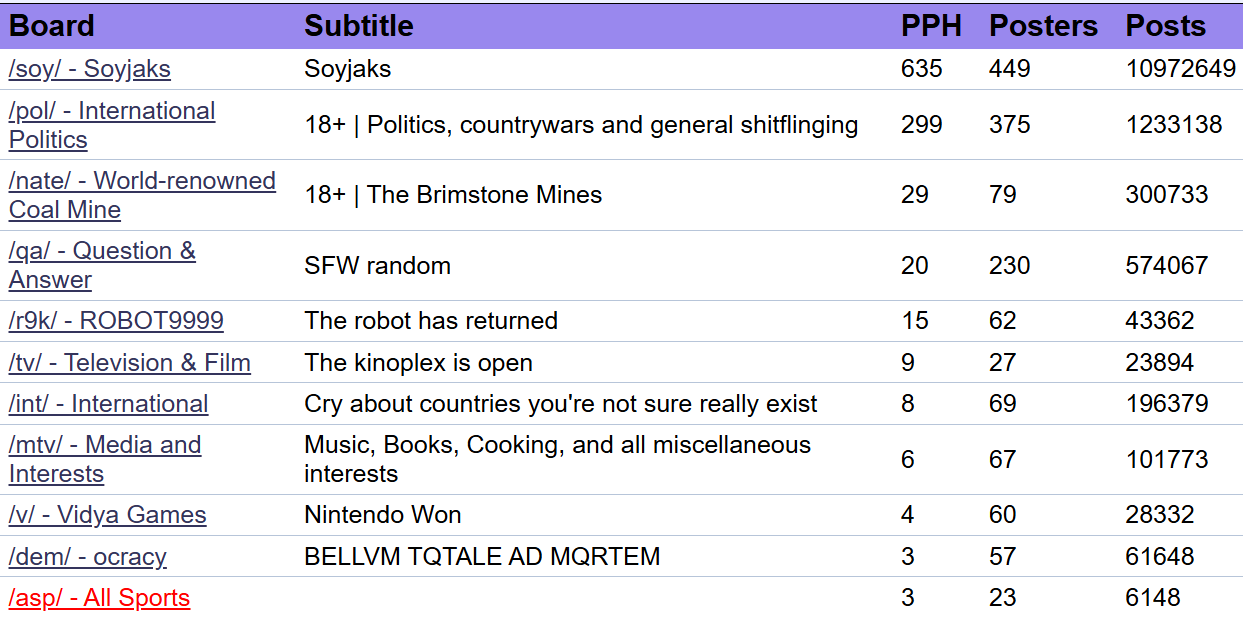Open the red /asp/ - All Sports link
This screenshot has width=1243, height=617.
pos(99,598)
